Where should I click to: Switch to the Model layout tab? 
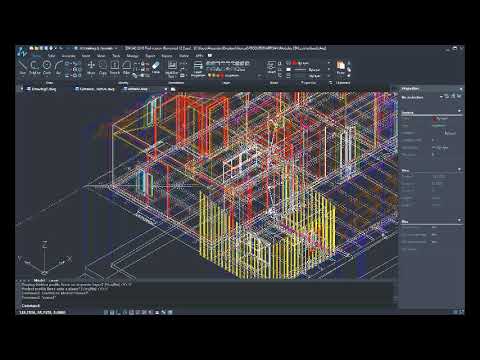click(40, 281)
